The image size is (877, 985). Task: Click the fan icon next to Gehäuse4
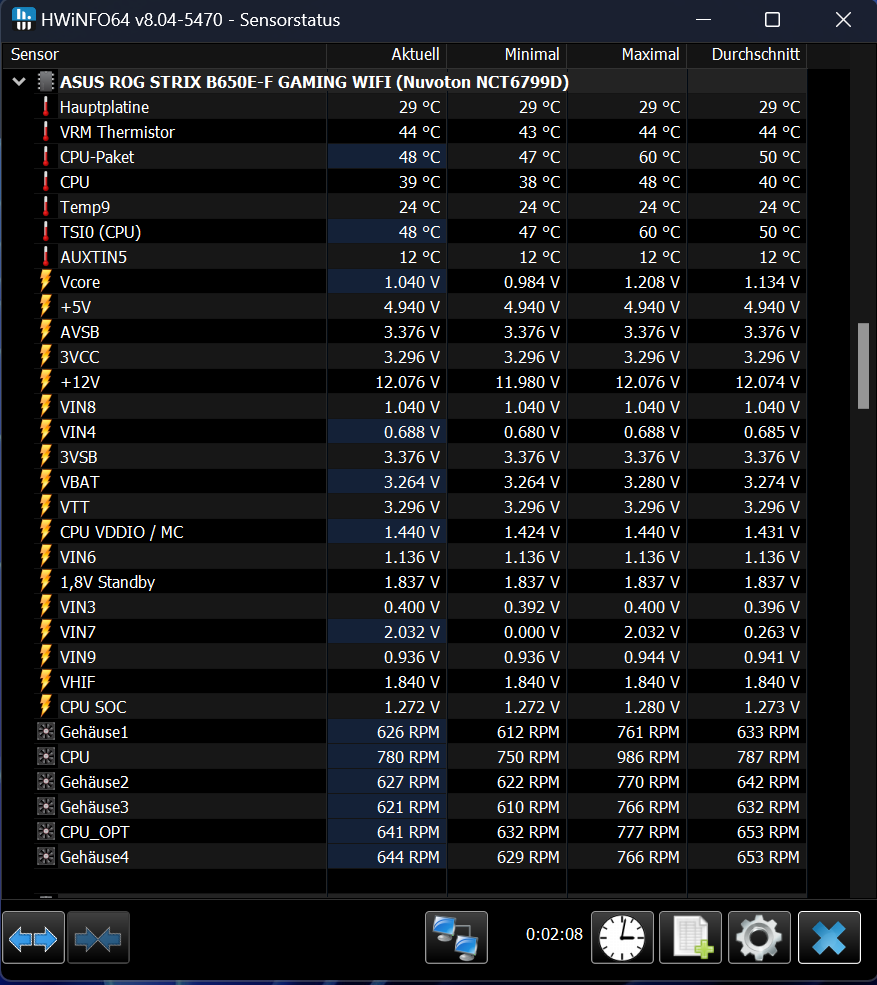46,857
